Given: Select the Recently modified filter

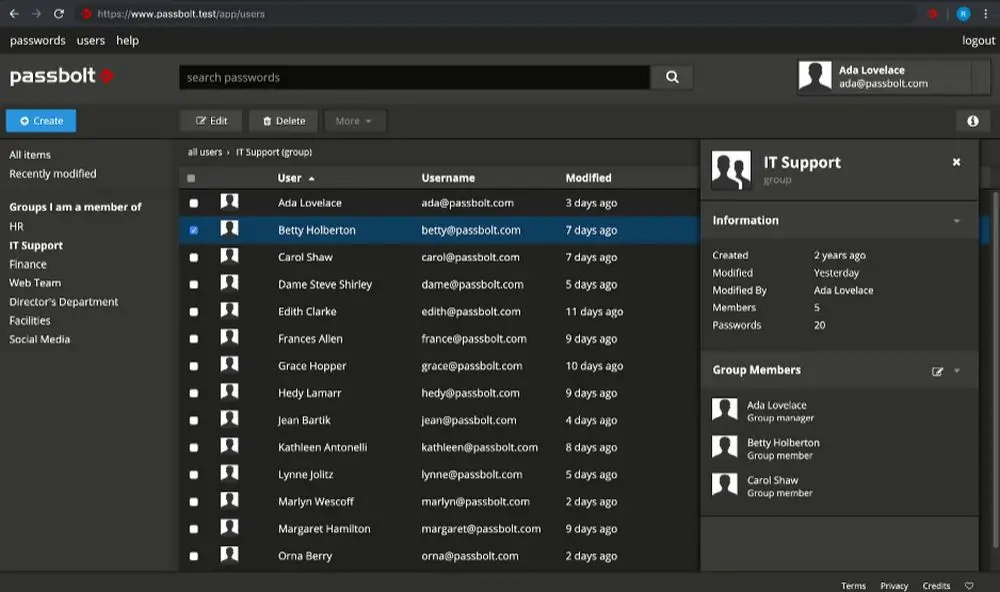Looking at the screenshot, I should [53, 174].
